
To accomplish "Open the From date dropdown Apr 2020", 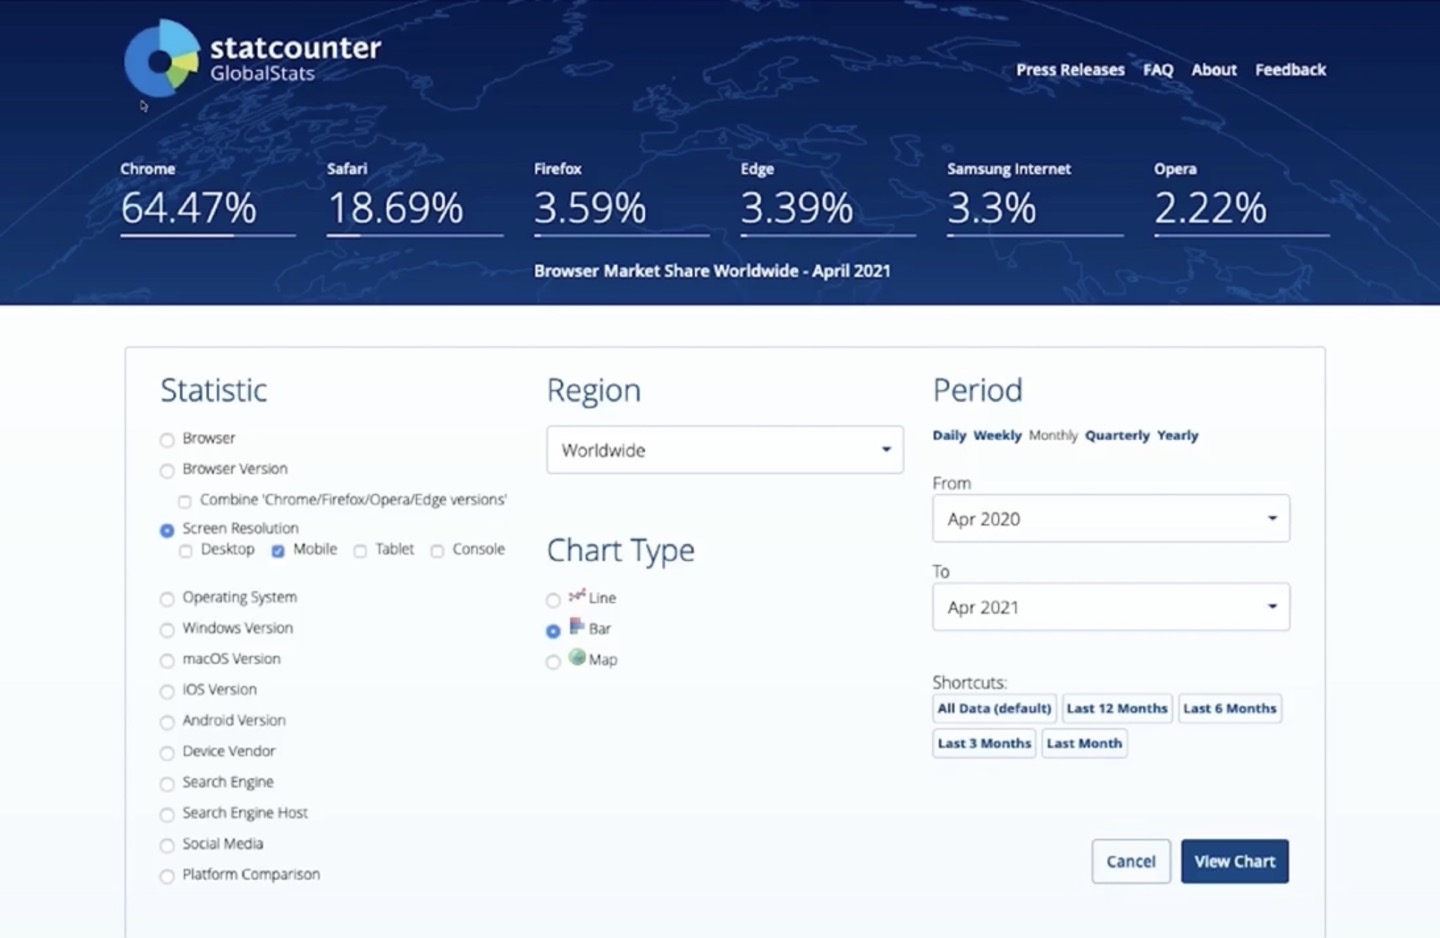I will click(x=1111, y=518).
